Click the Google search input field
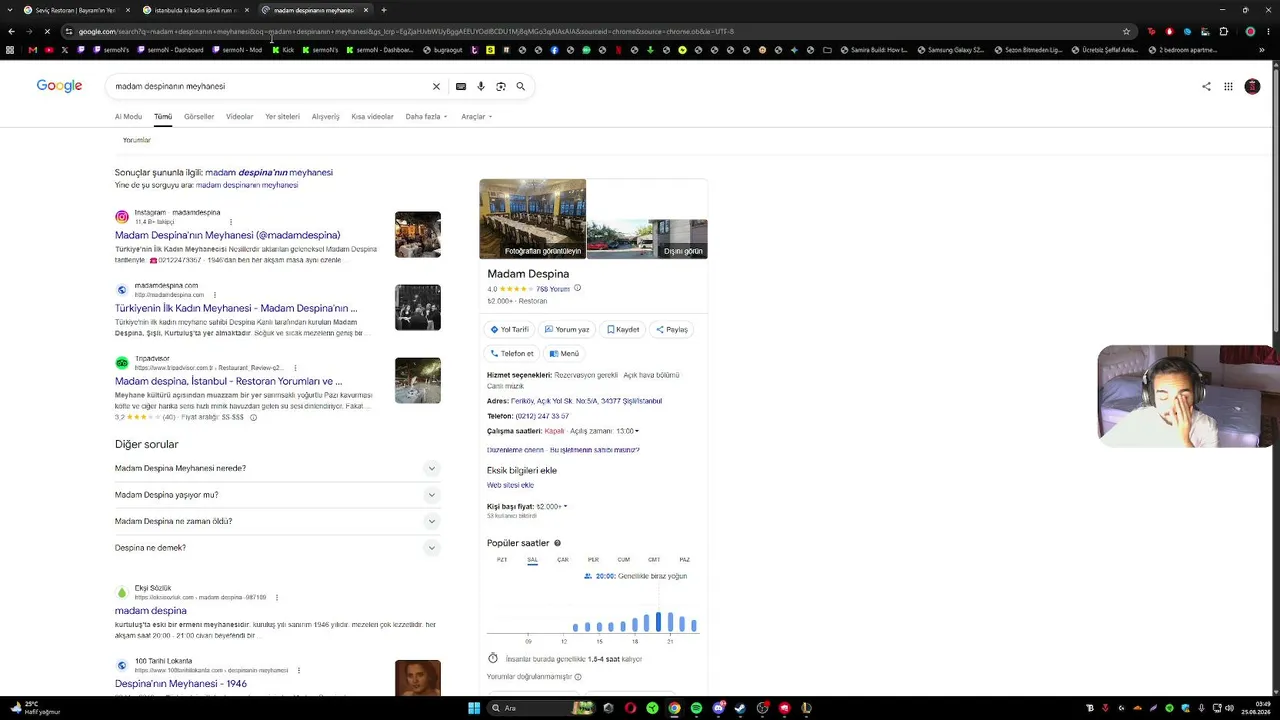 270,86
